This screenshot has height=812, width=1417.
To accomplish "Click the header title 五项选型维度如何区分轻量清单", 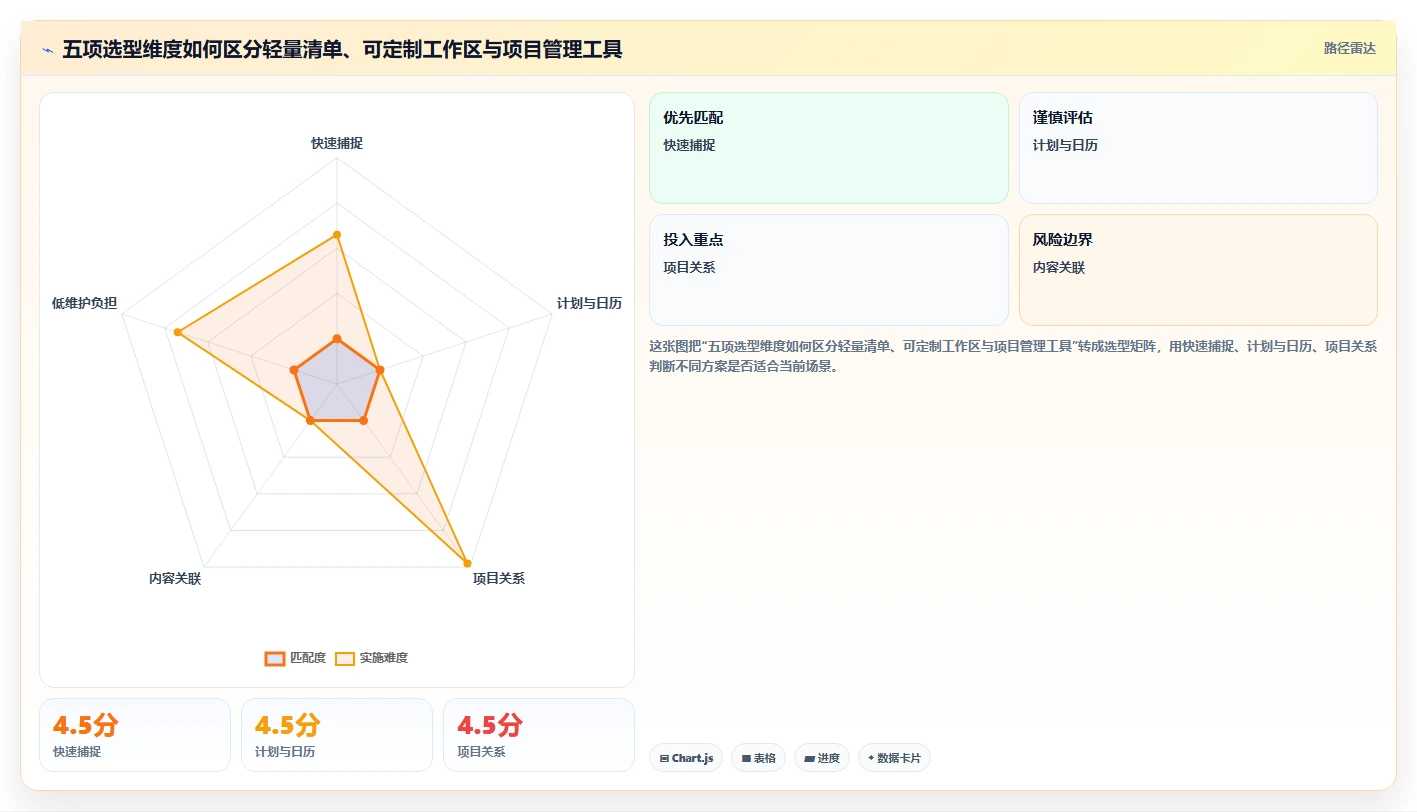I will 342,49.
